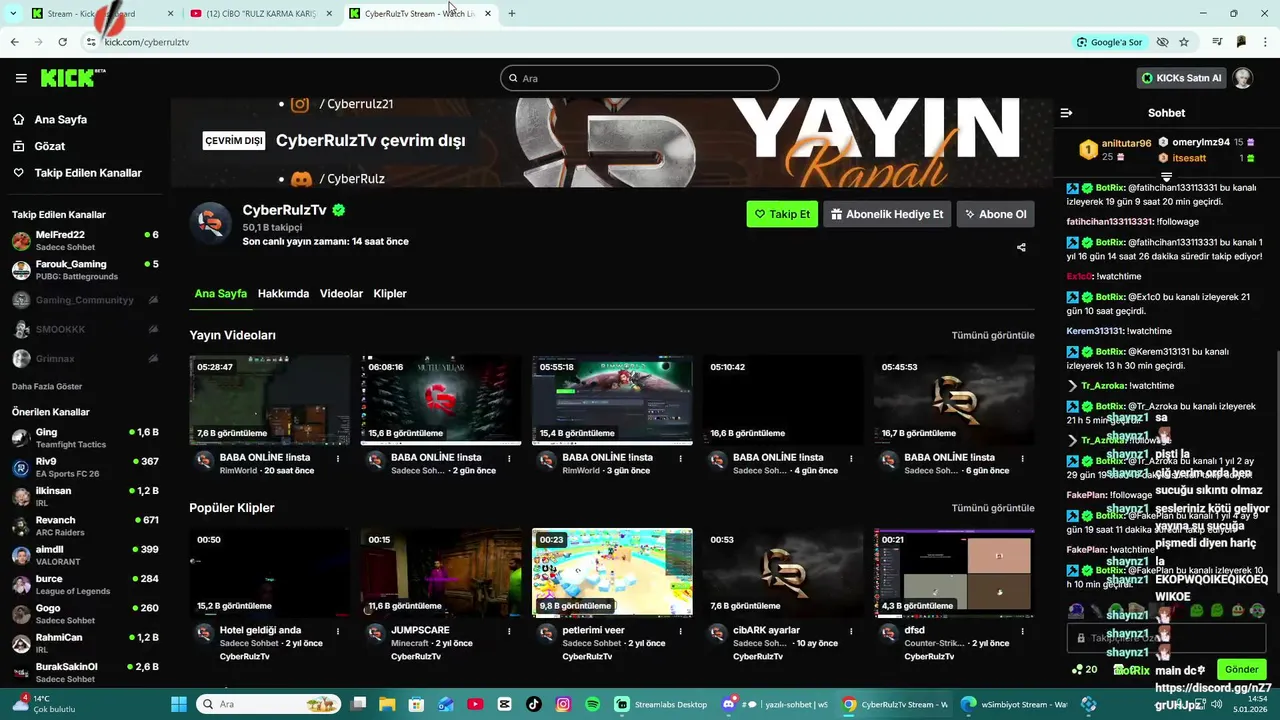This screenshot has height=720, width=1280.
Task: Open burce recommended channel
Action: click(85, 584)
